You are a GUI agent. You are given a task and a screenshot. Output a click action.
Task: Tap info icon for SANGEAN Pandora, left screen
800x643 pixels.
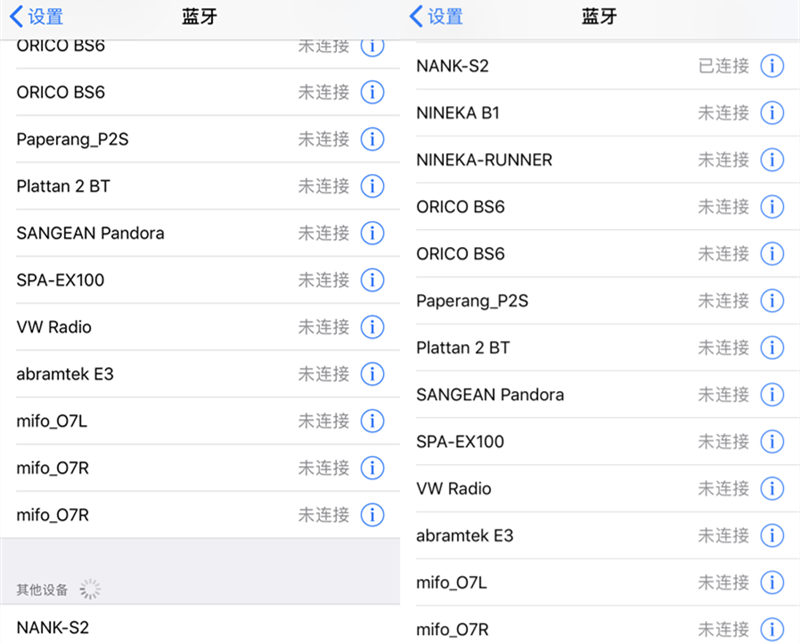coord(372,233)
